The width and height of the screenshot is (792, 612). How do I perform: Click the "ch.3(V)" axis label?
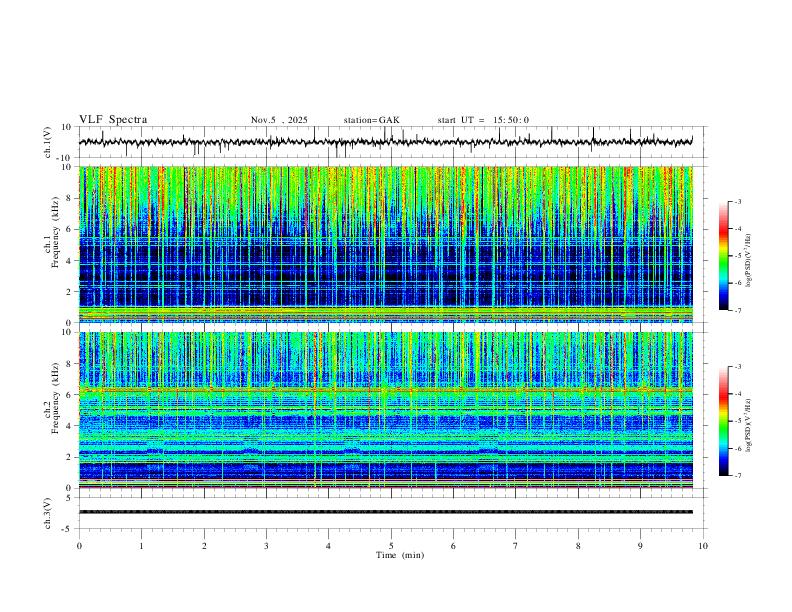(48, 513)
